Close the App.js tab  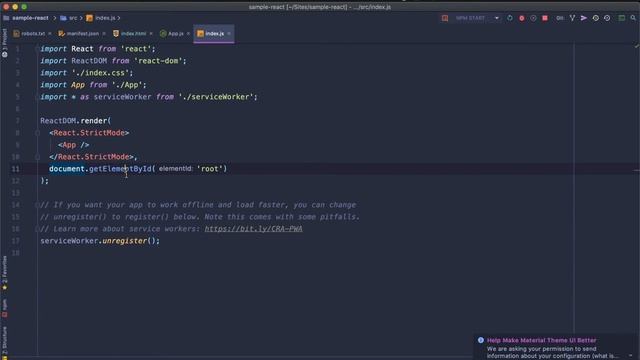pos(188,33)
